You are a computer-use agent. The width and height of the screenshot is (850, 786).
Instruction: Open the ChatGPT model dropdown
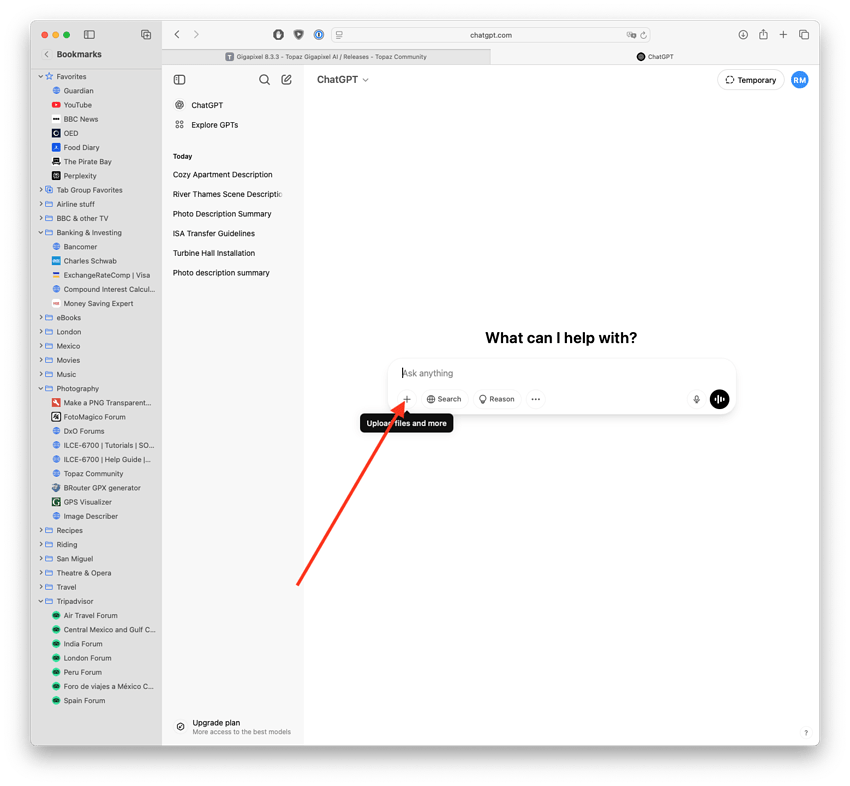click(343, 80)
